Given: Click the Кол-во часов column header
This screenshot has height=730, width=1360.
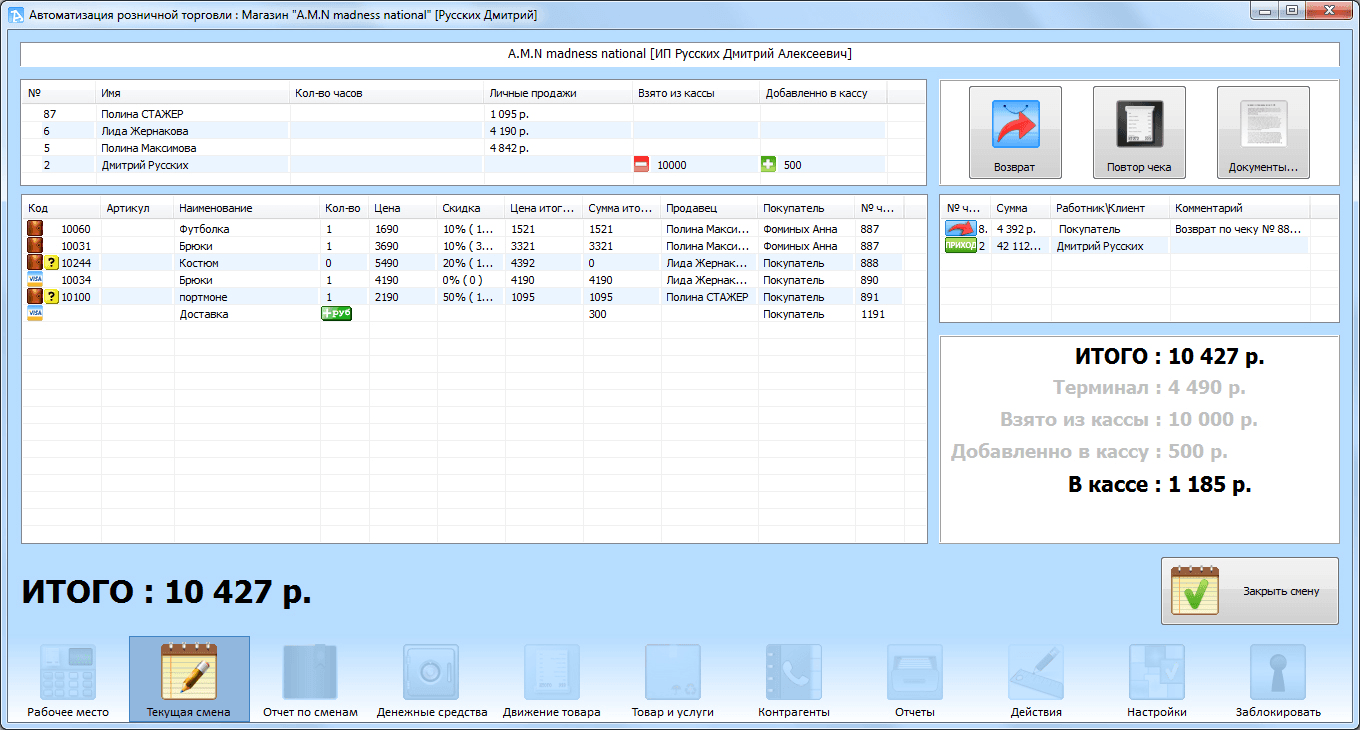Looking at the screenshot, I should [x=387, y=93].
